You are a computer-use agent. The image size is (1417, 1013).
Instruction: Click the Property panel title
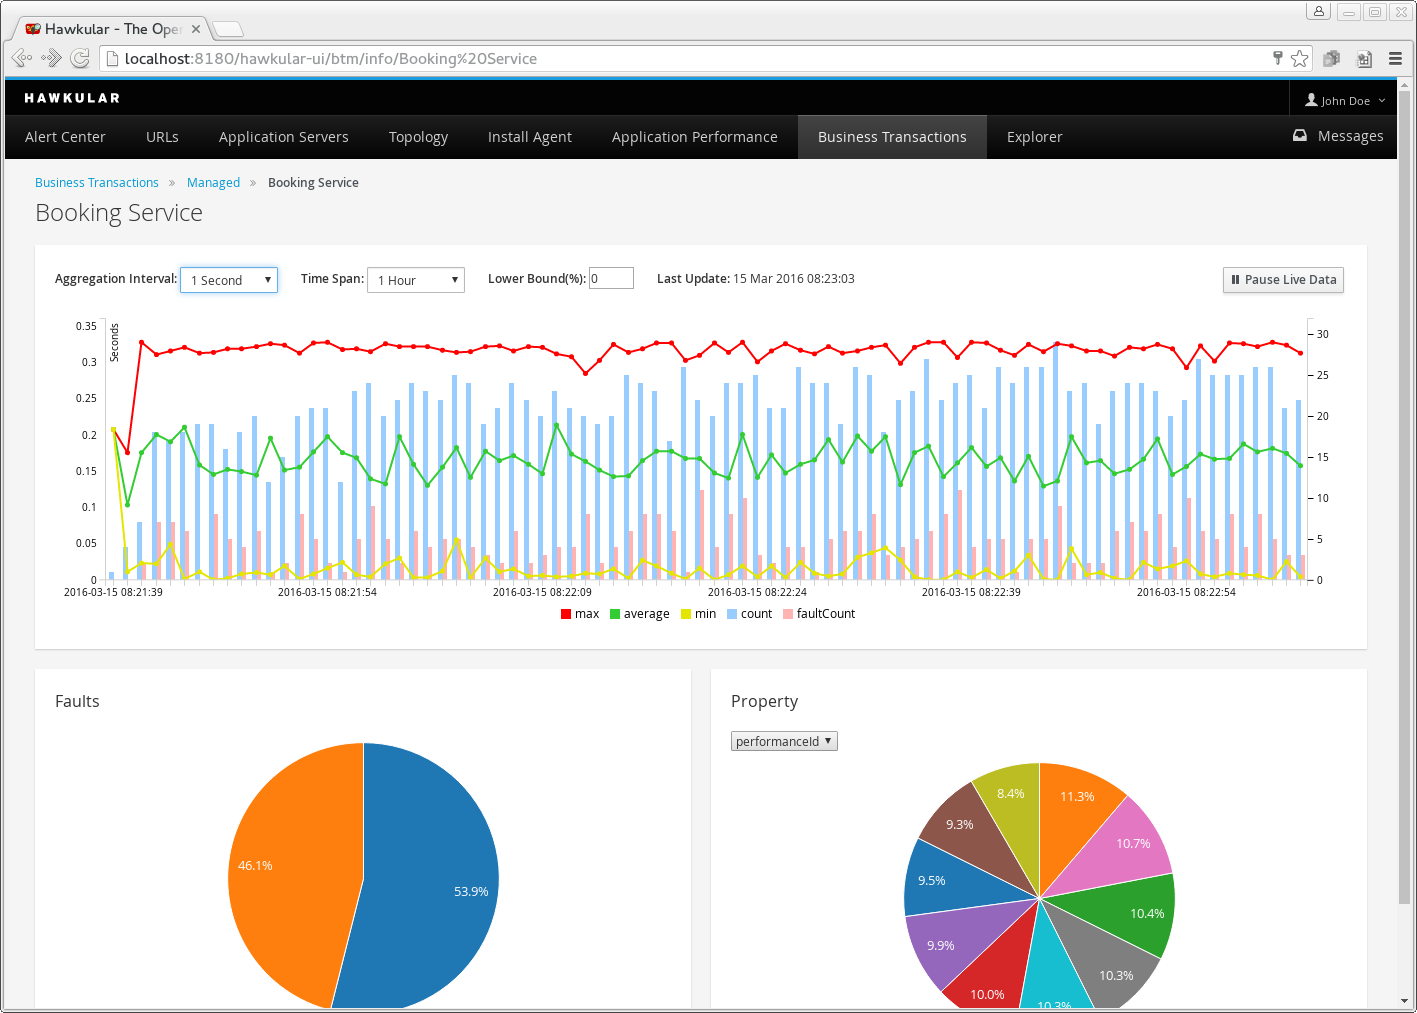(765, 702)
